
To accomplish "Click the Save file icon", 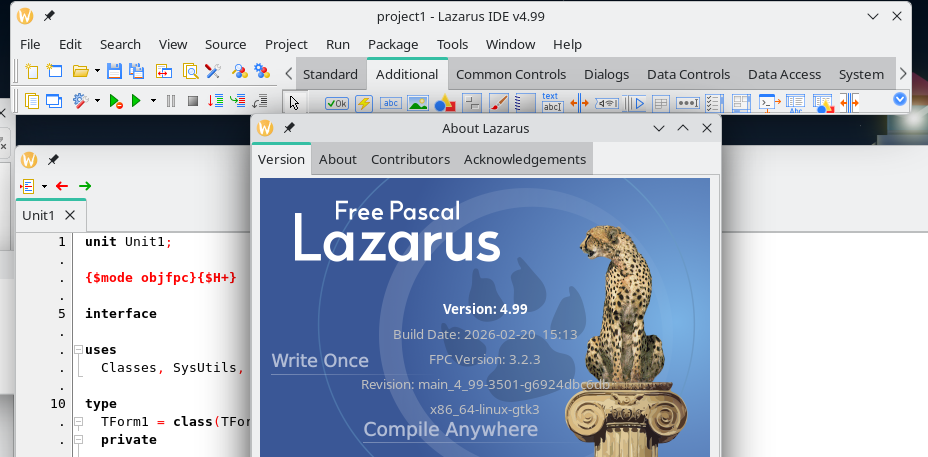I will (x=114, y=71).
